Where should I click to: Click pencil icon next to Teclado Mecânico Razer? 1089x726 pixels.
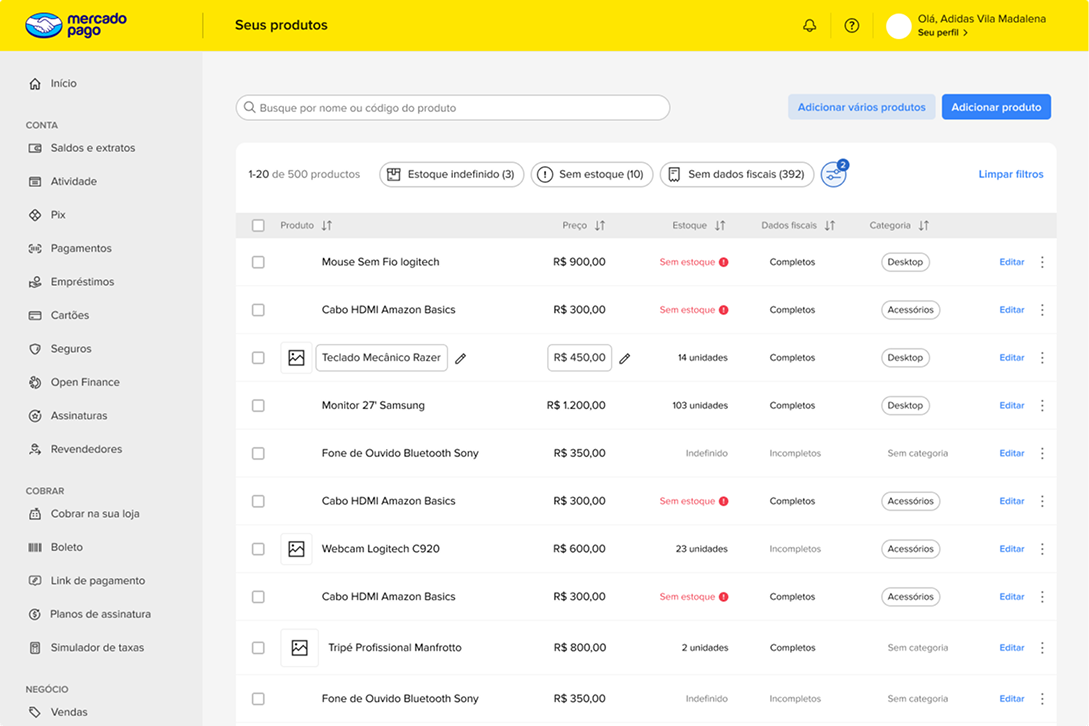(460, 358)
